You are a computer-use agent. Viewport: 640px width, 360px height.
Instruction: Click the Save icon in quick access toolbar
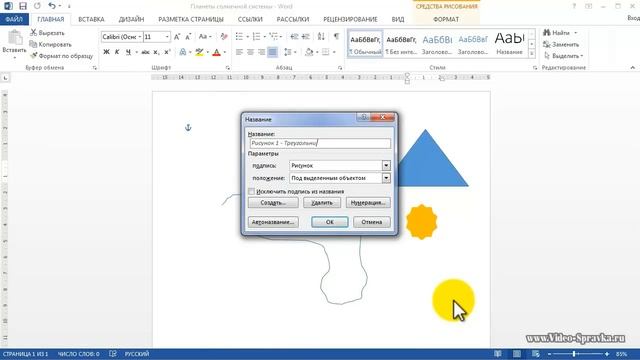pyautogui.click(x=23, y=6)
